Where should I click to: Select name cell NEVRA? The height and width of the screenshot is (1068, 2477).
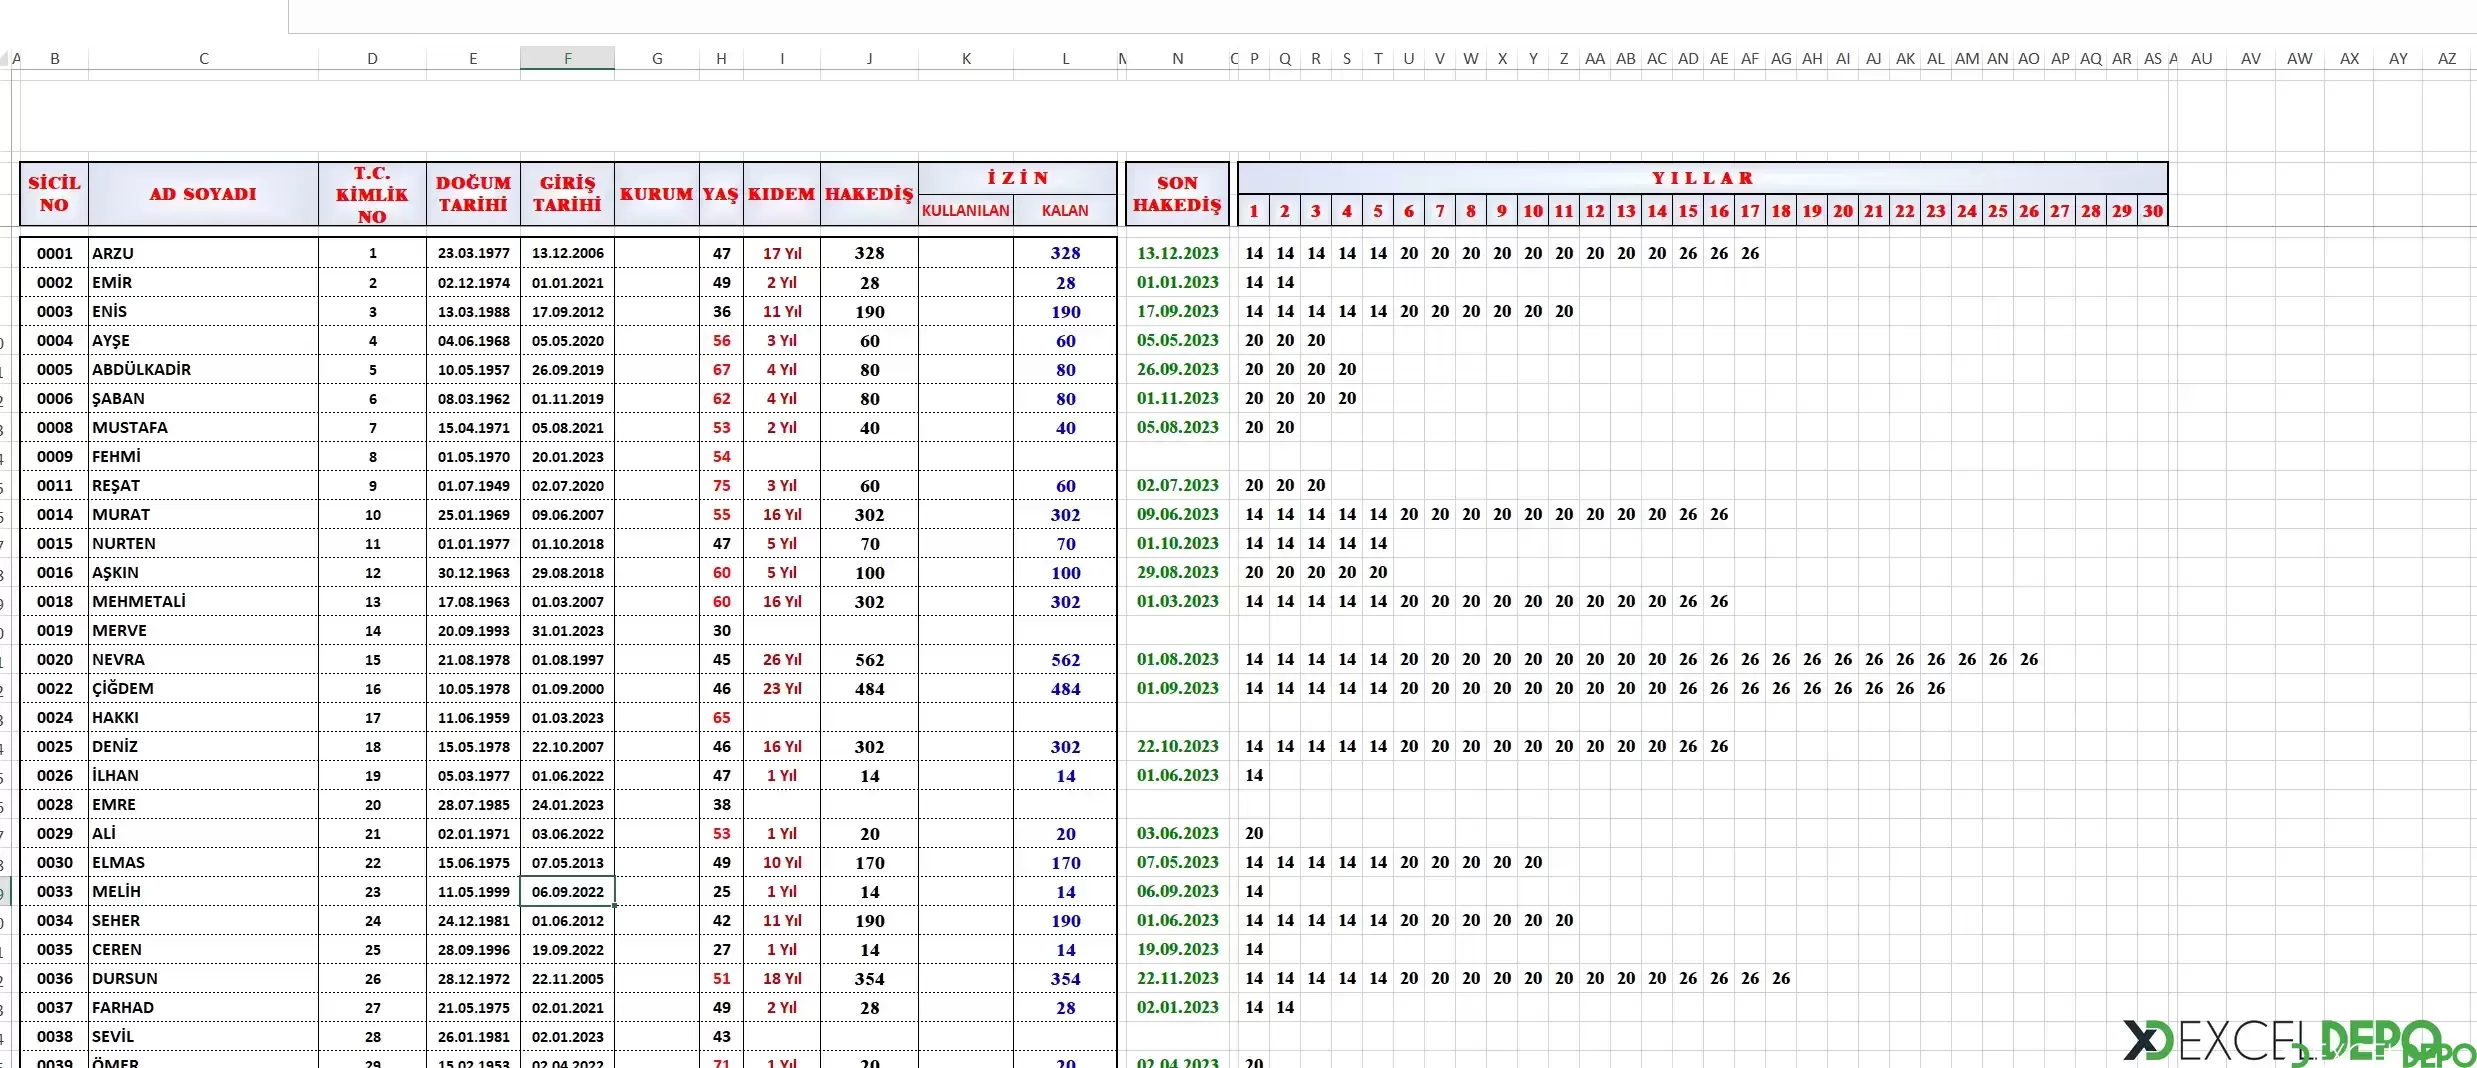pos(203,659)
